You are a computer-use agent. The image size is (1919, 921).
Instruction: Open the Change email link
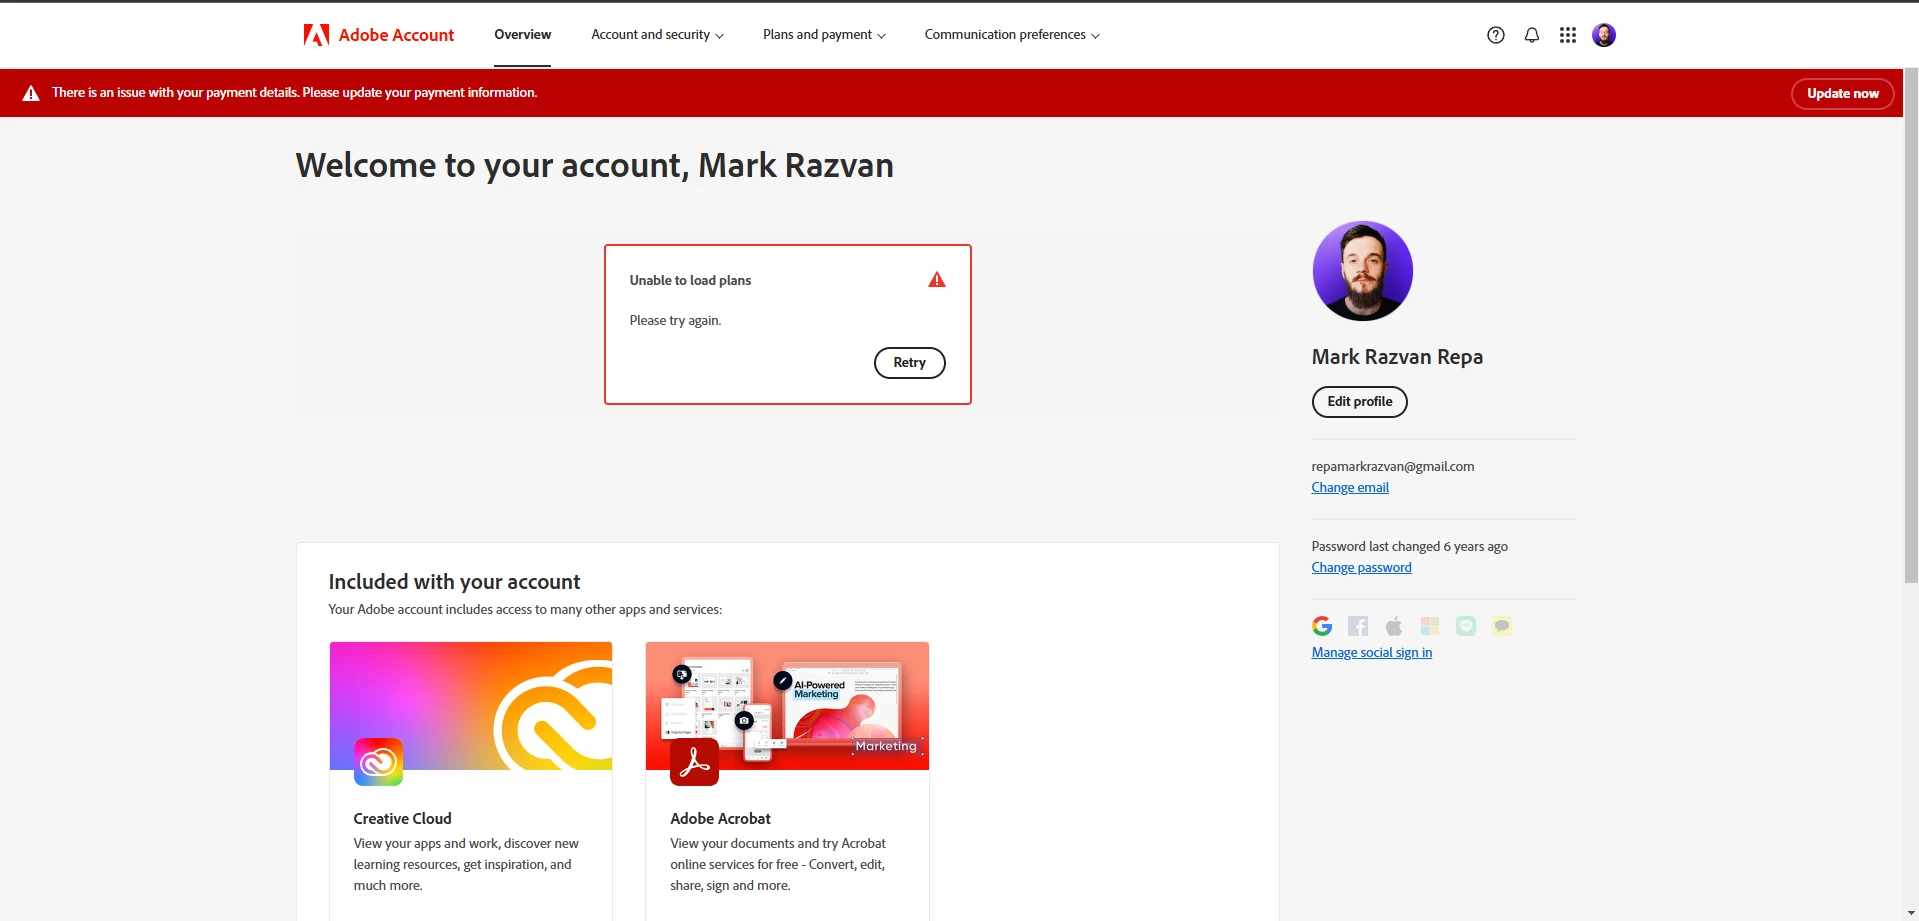[1350, 488]
